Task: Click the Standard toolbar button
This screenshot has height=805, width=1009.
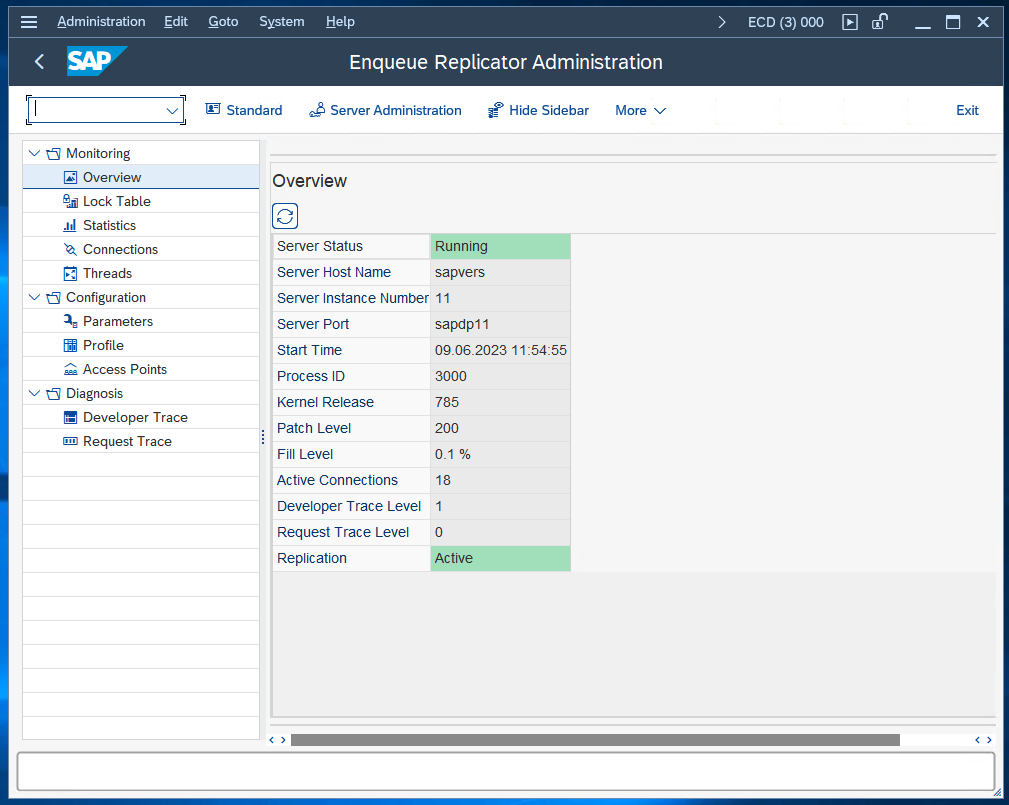Action: coord(244,111)
